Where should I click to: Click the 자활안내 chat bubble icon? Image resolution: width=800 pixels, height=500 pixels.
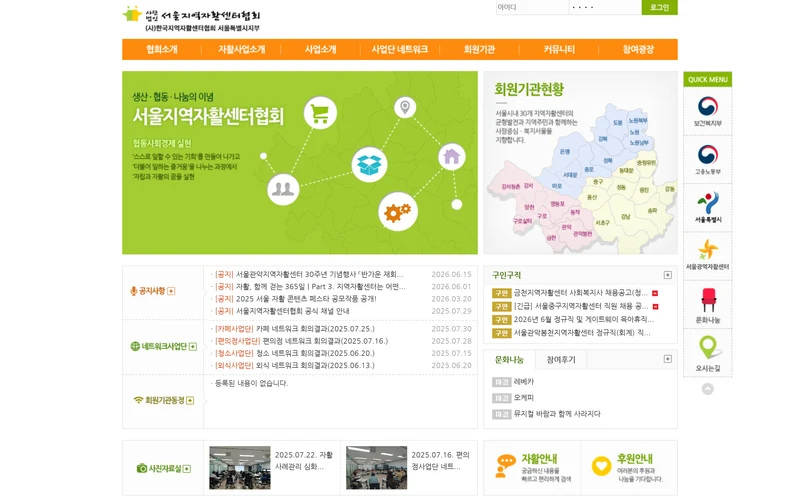point(505,466)
